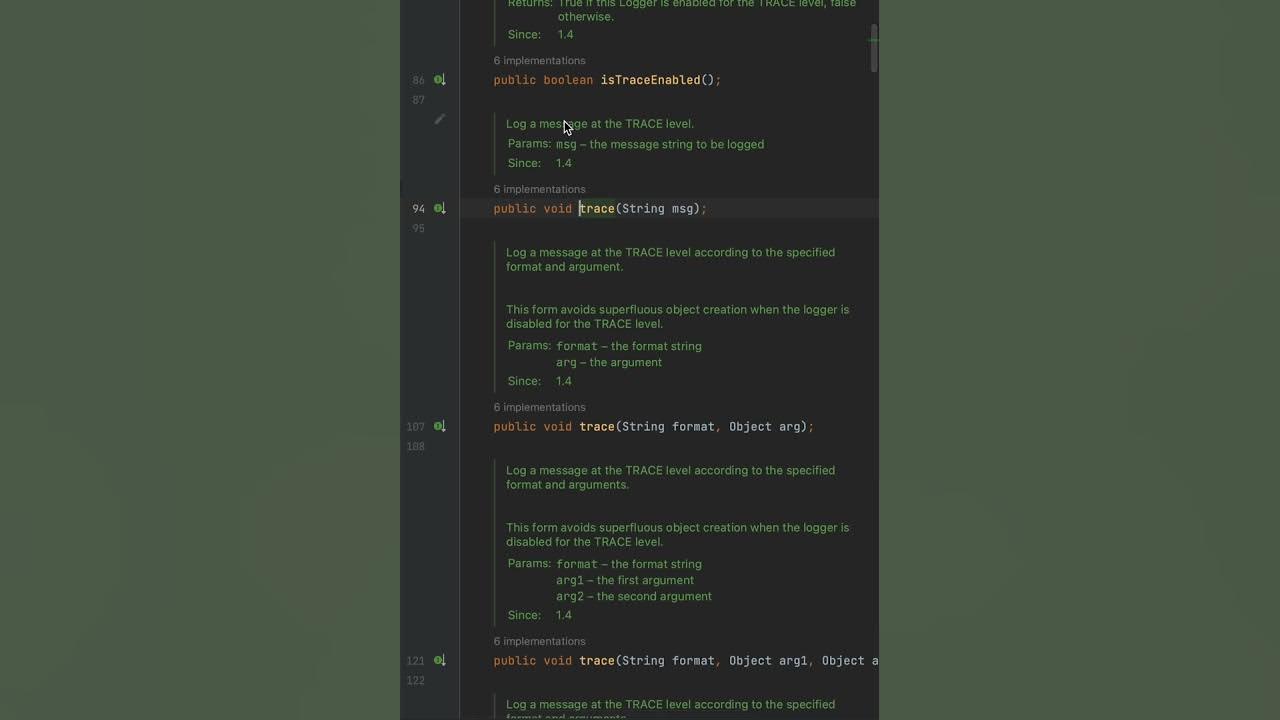Open '6 implementations' hint above trace(String msg)
The width and height of the screenshot is (1280, 720).
[539, 189]
